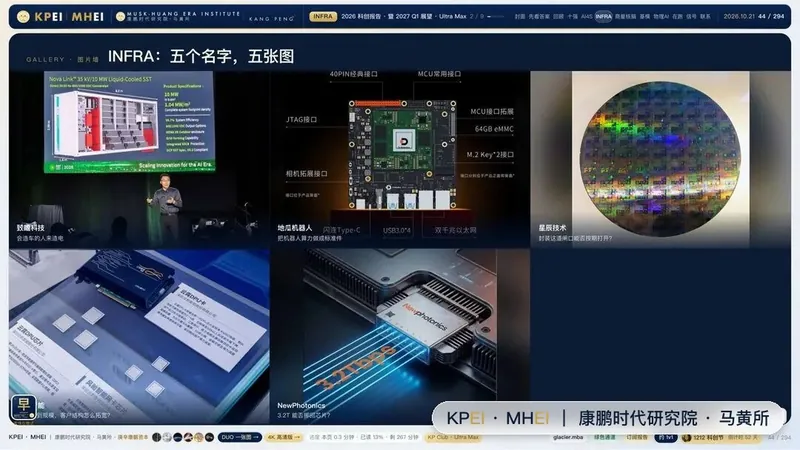This screenshot has height=450, width=800.
Task: Click the JTAG接口 label on board image
Action: (x=302, y=119)
